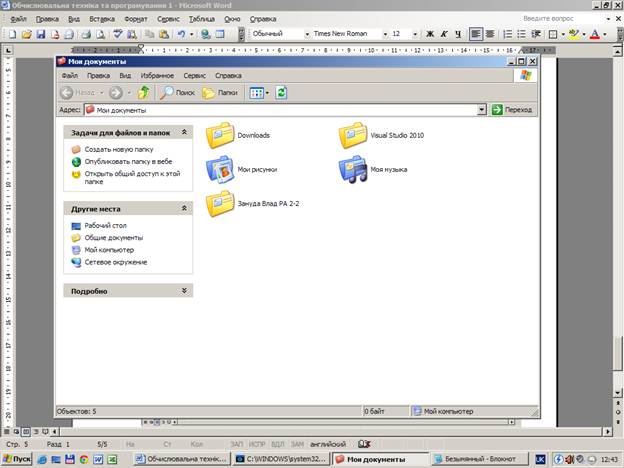Open the Избранное menu in Мои документы window
624x468 pixels.
coord(157,76)
